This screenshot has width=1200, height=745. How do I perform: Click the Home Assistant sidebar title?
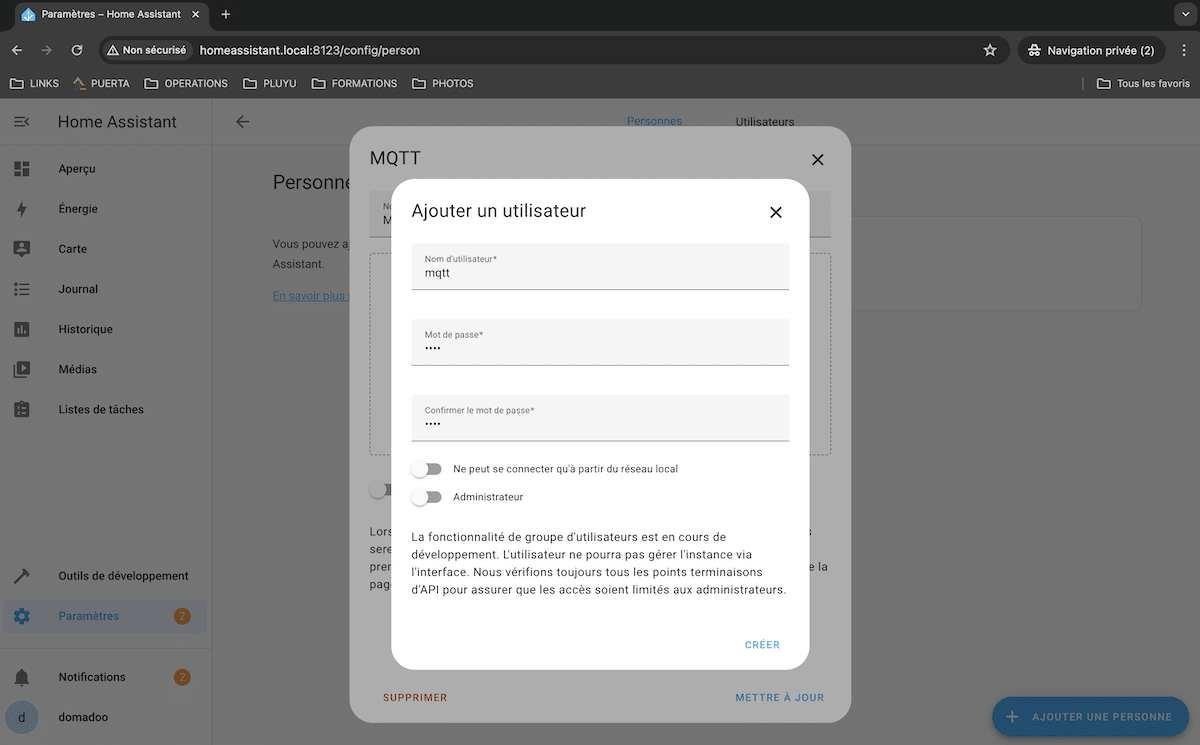(117, 122)
